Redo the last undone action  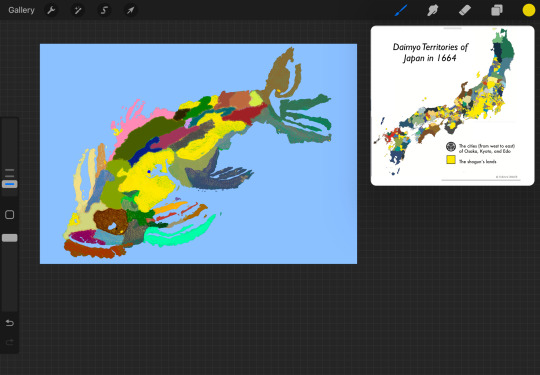click(x=10, y=342)
